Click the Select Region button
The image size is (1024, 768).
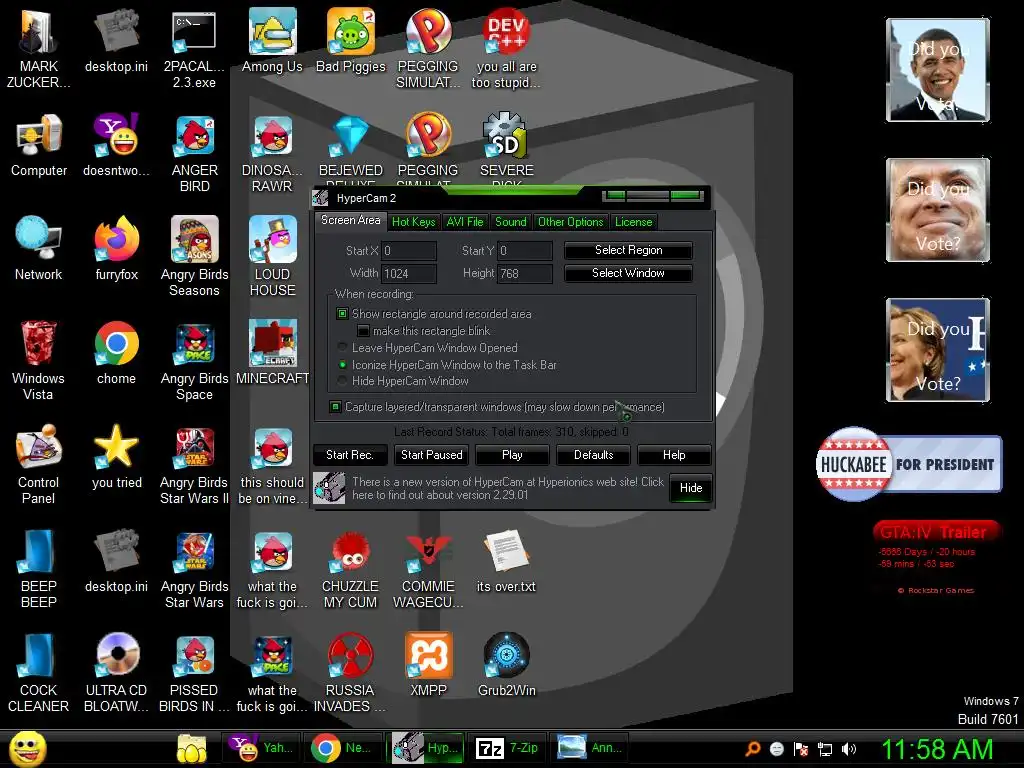click(x=628, y=250)
